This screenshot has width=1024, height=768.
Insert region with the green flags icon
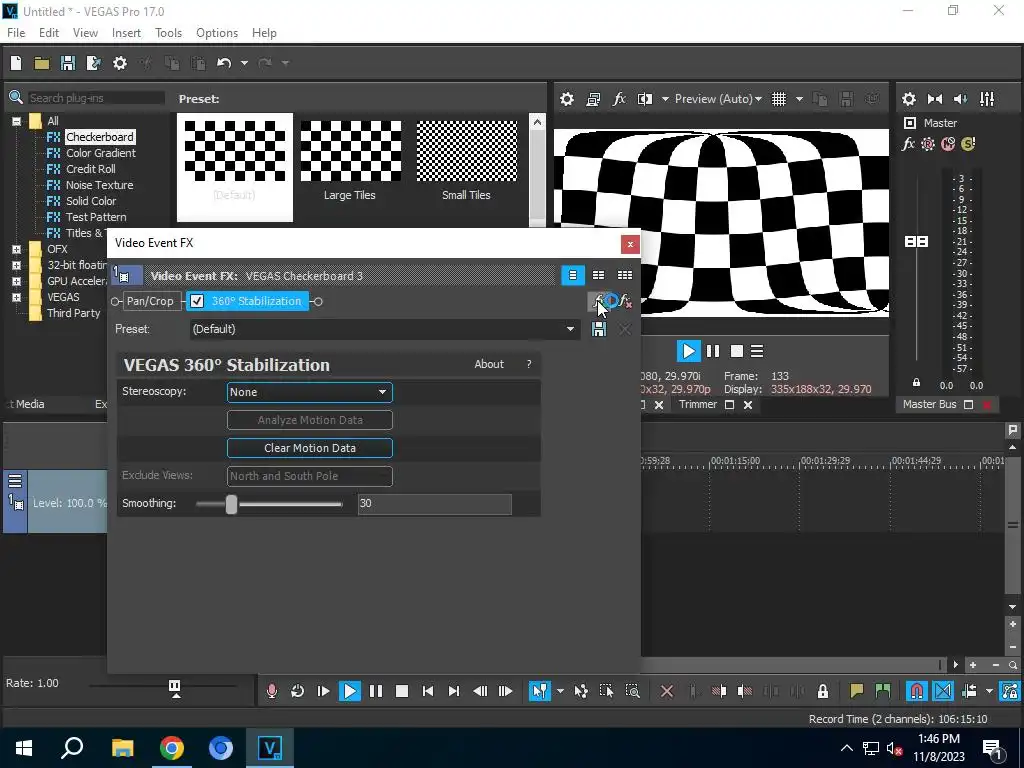click(x=883, y=691)
